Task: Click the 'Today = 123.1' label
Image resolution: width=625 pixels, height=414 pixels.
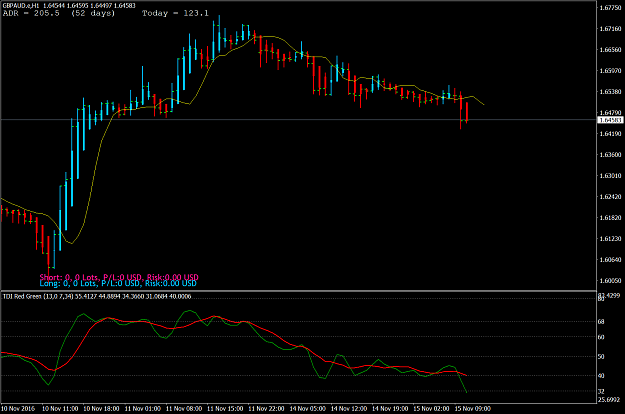Action: tap(175, 13)
